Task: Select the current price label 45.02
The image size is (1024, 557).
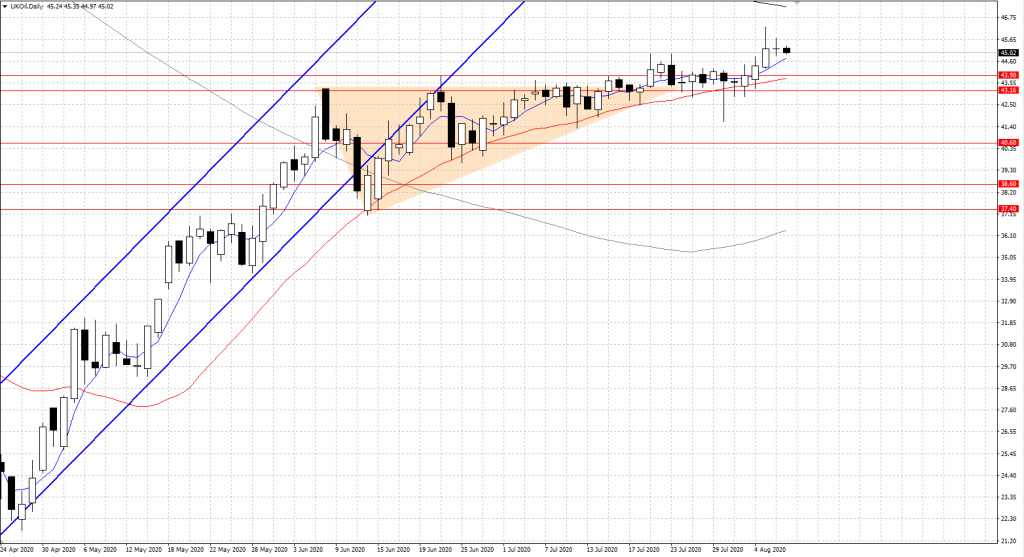Action: click(x=1008, y=52)
